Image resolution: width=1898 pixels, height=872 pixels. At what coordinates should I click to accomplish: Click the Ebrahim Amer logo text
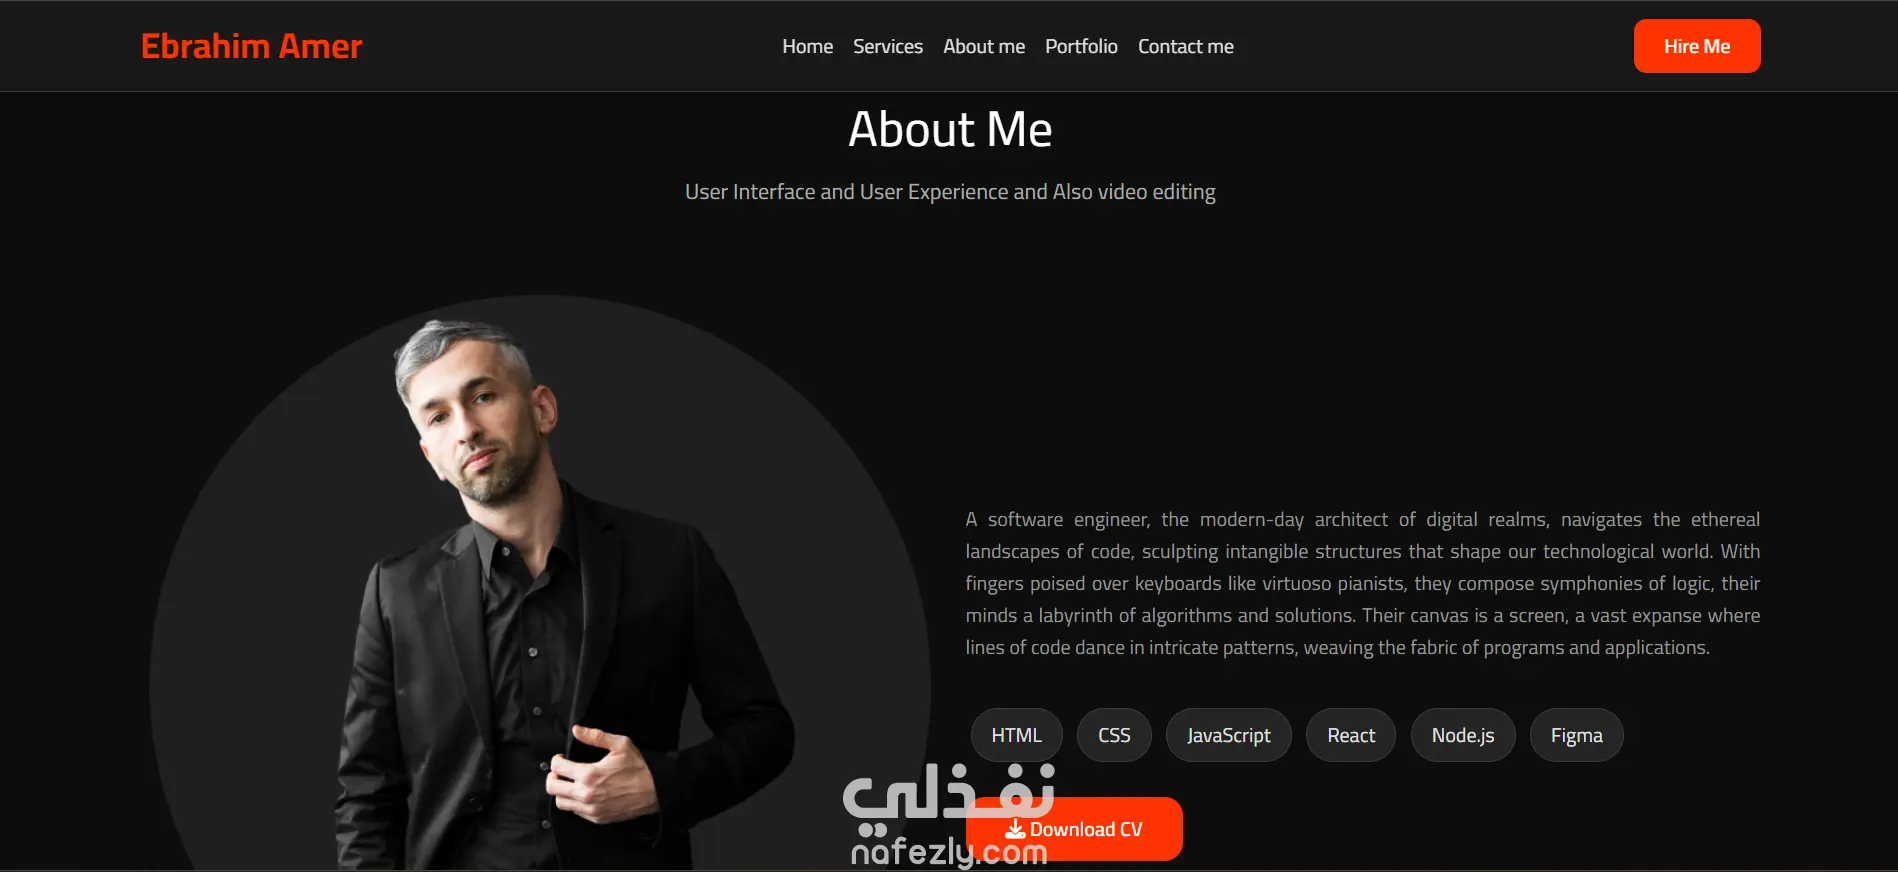click(x=252, y=46)
